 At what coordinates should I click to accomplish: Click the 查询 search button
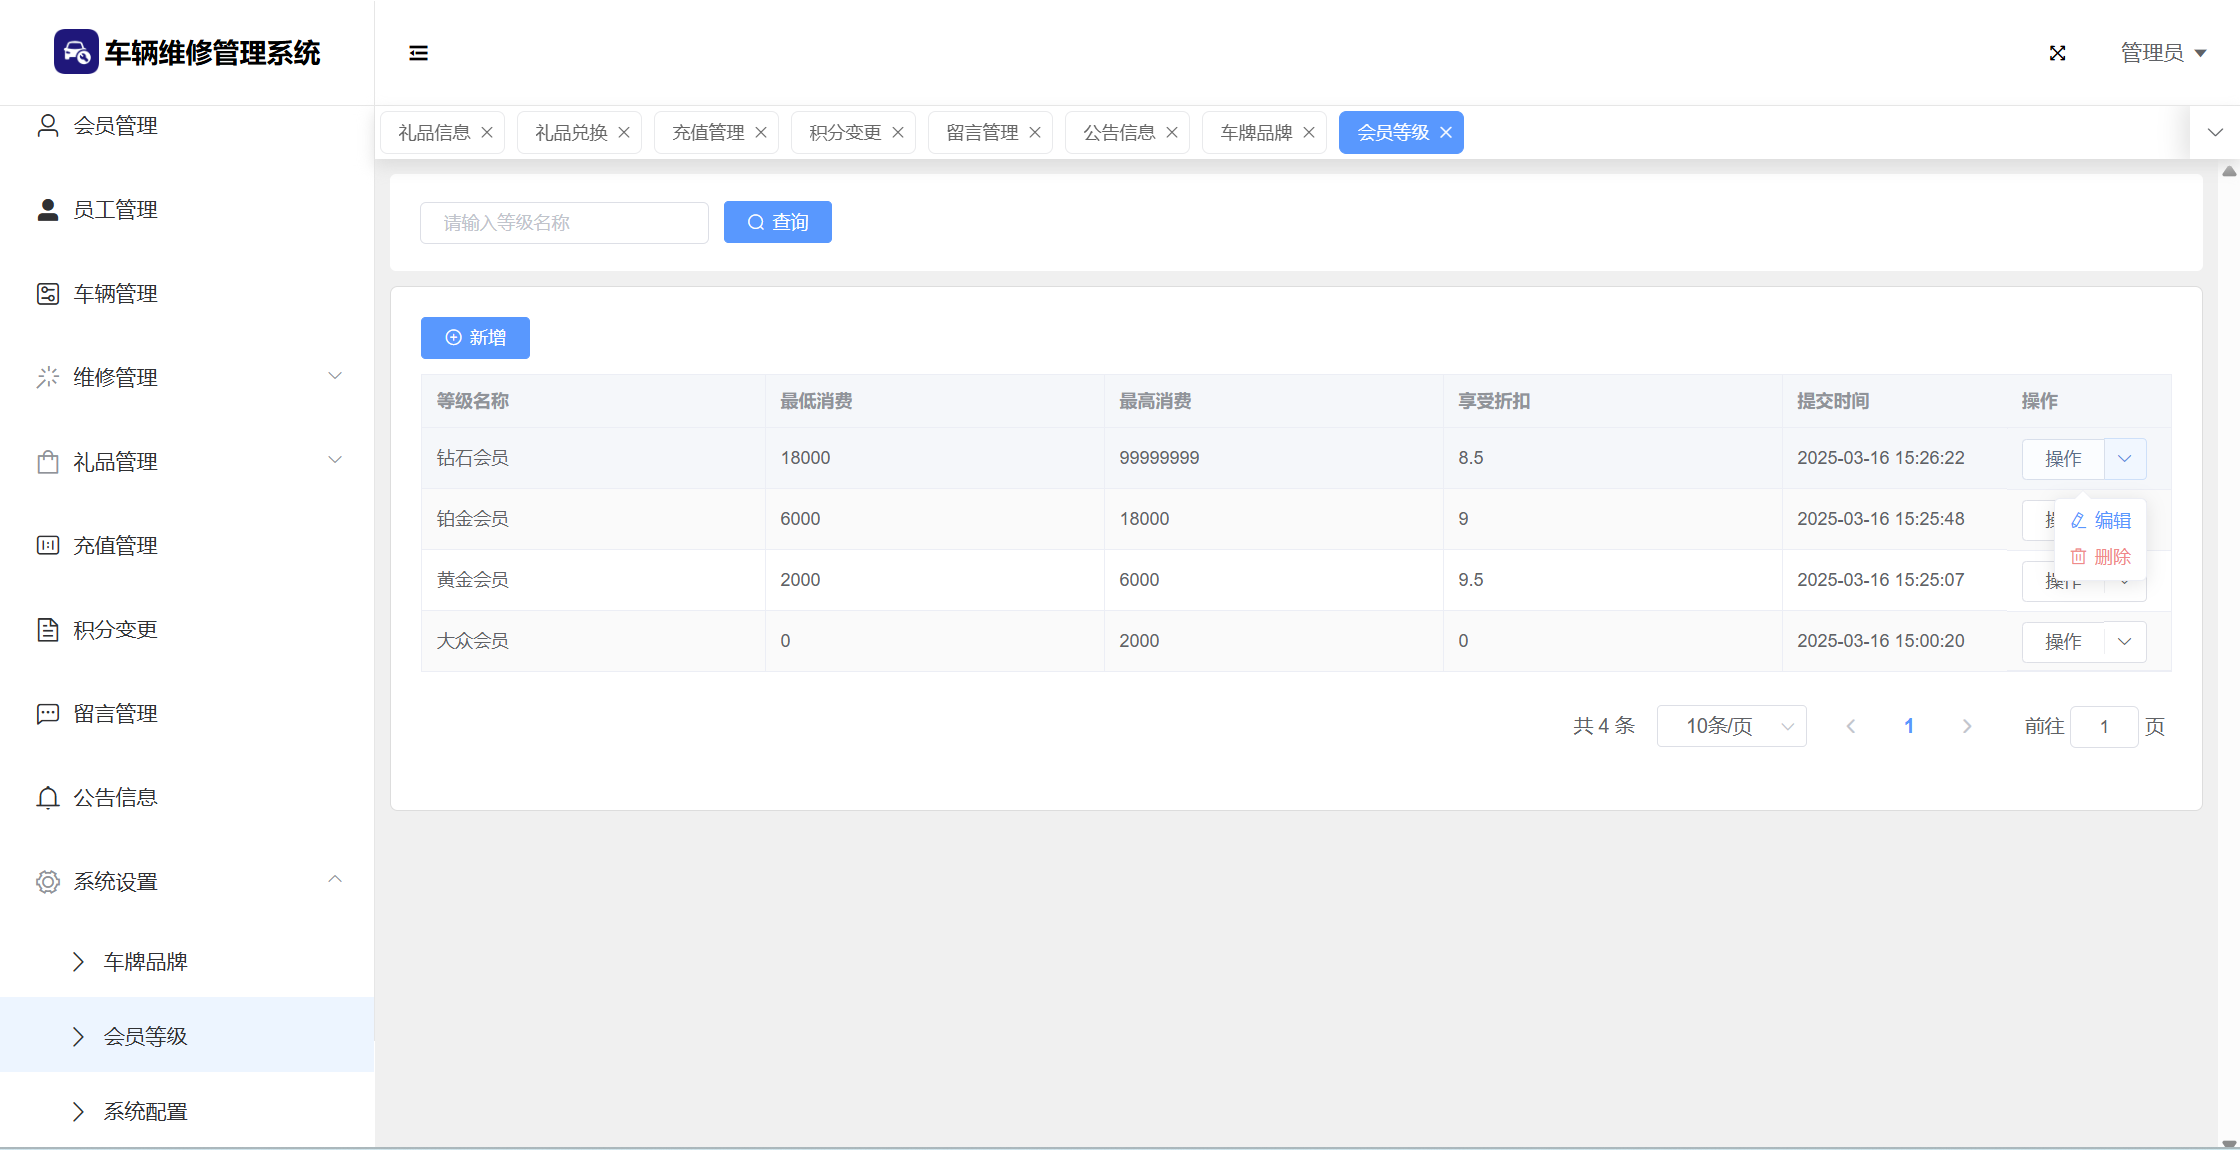(778, 222)
